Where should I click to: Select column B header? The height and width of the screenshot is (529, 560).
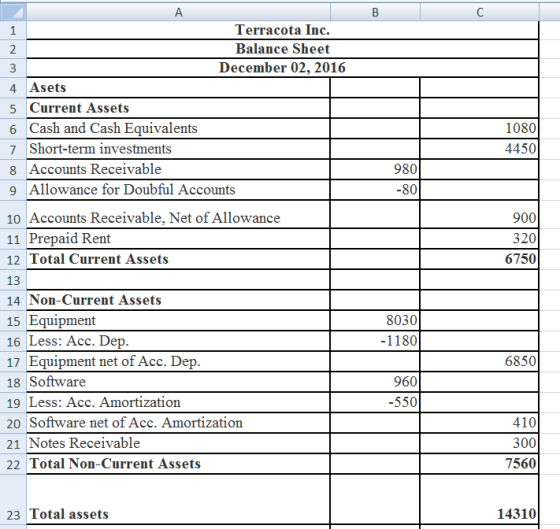coord(375,13)
